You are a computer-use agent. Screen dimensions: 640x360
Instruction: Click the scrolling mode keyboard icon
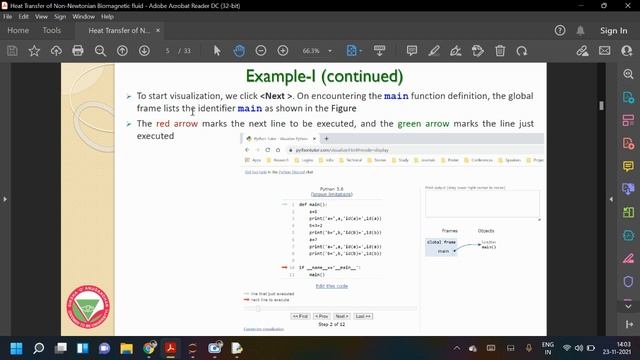(379, 51)
